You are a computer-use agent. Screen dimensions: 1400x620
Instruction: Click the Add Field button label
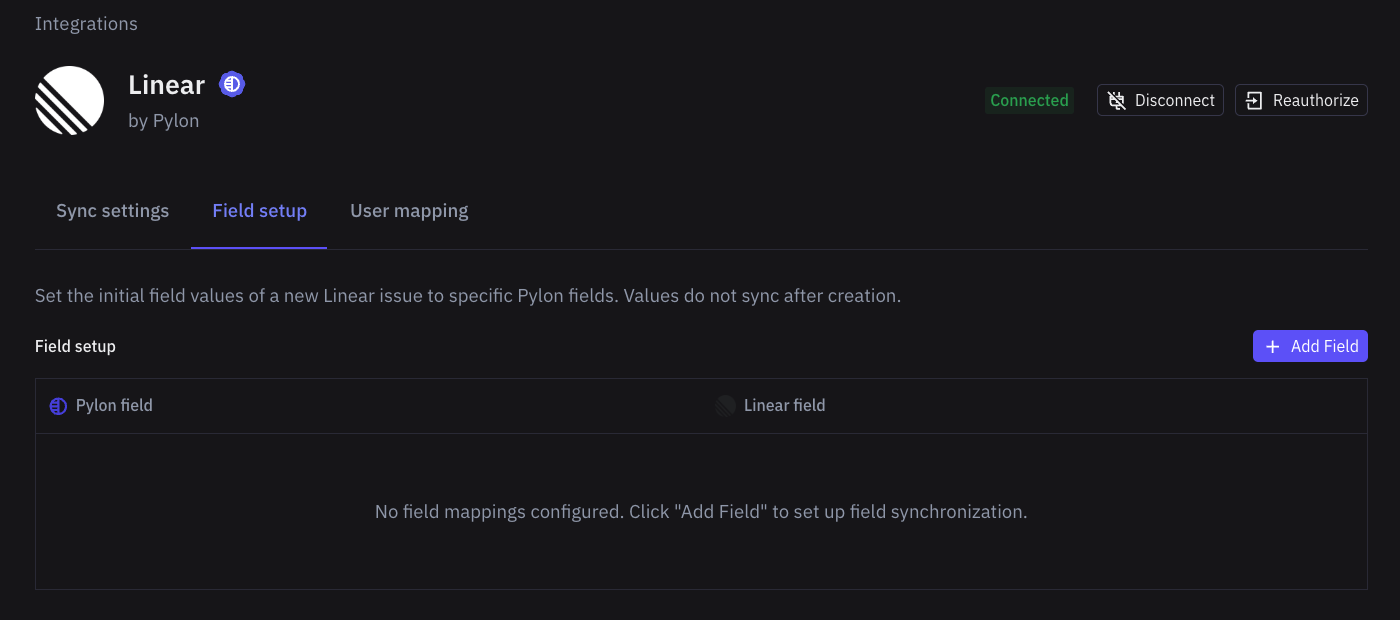(x=1324, y=346)
